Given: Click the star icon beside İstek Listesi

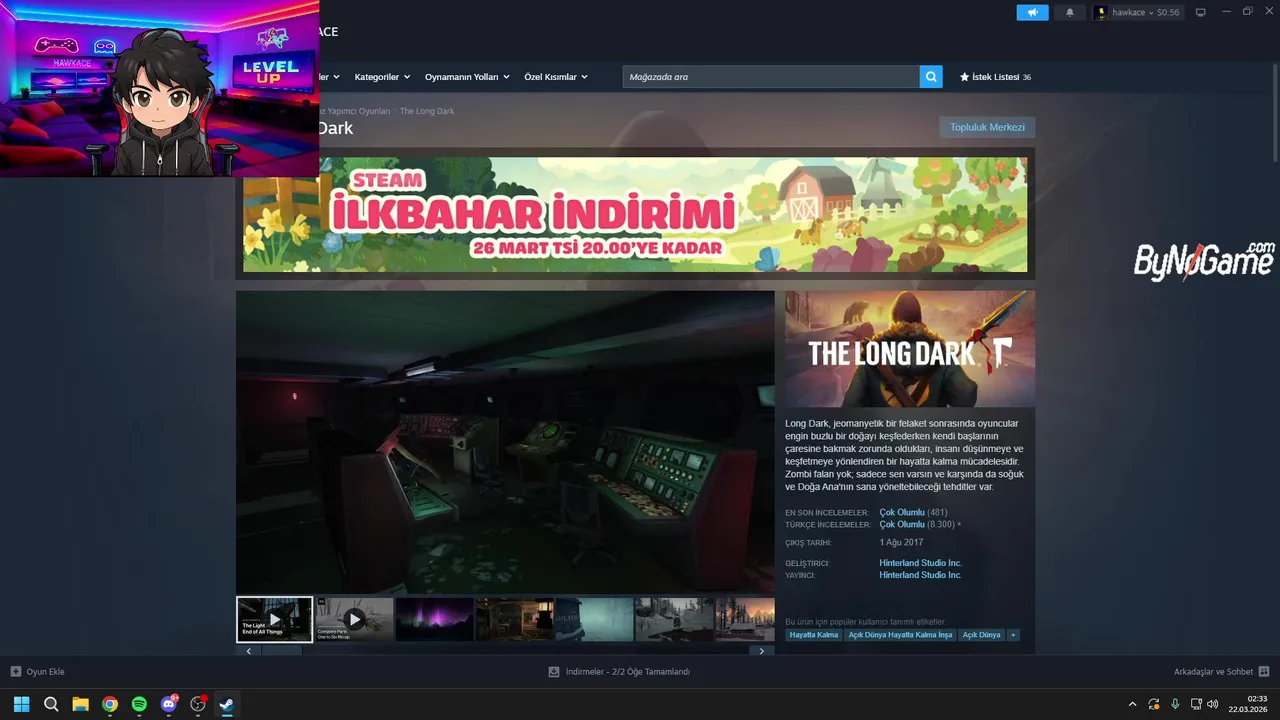Looking at the screenshot, I should (964, 77).
